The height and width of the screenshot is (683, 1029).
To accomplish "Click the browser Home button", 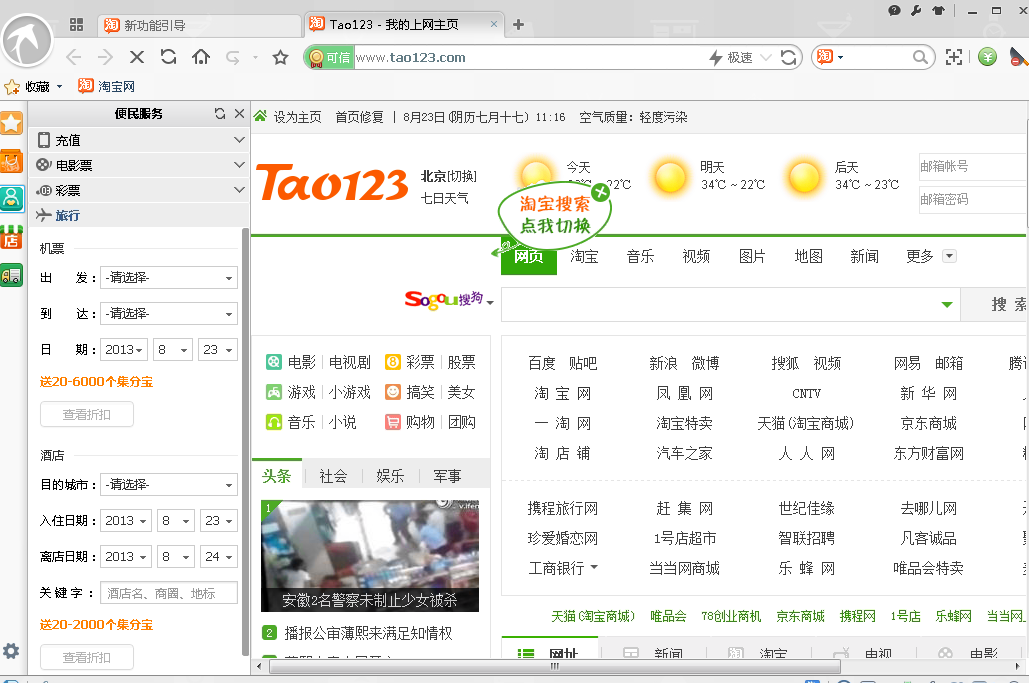I will coord(201,57).
